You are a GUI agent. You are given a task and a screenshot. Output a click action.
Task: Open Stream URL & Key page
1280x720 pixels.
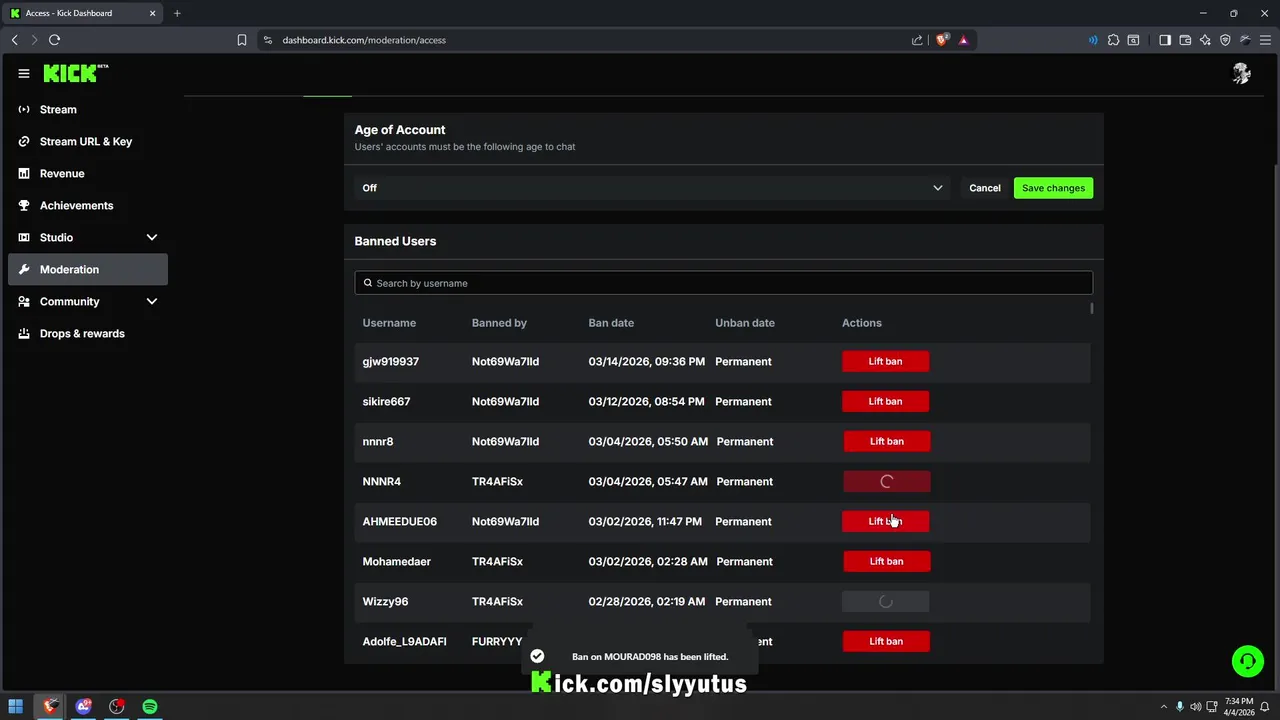pos(88,141)
